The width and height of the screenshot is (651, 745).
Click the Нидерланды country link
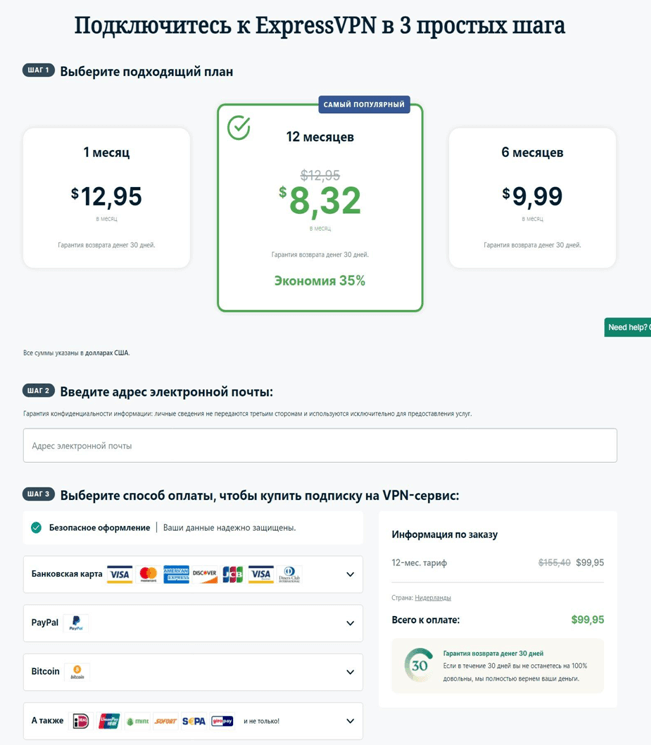pos(433,598)
